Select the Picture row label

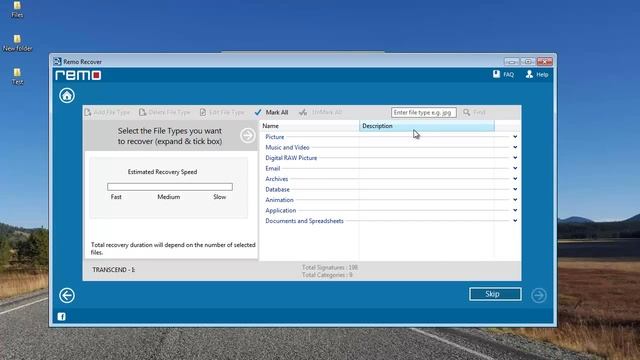[x=275, y=137]
